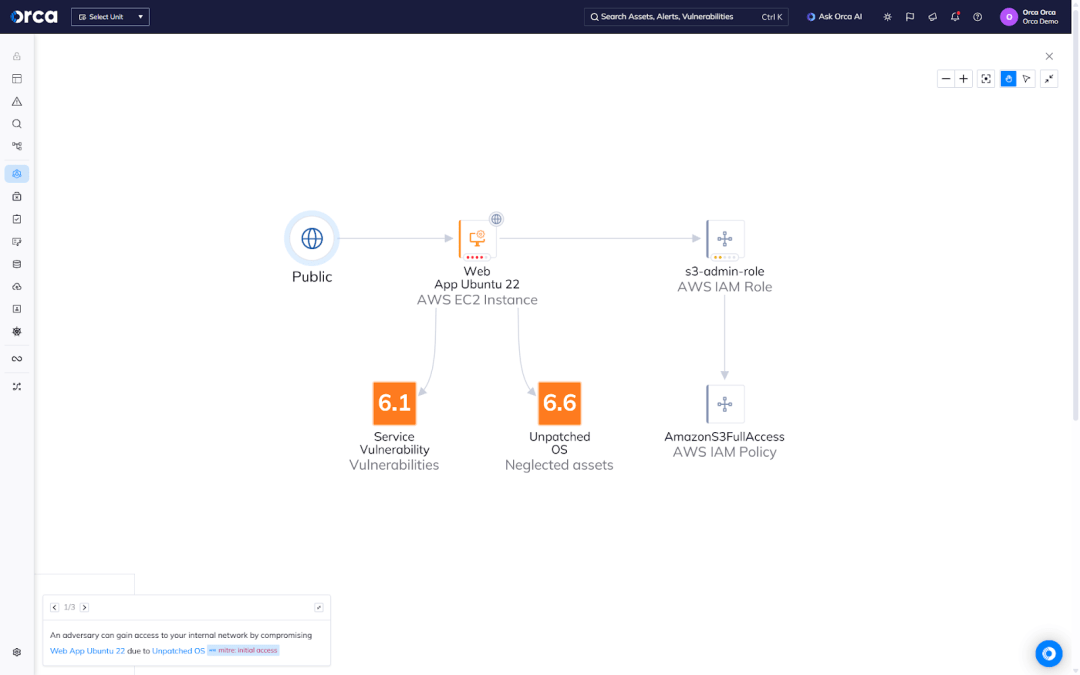Click the Orca logo
The width and height of the screenshot is (1080, 675).
[34, 17]
